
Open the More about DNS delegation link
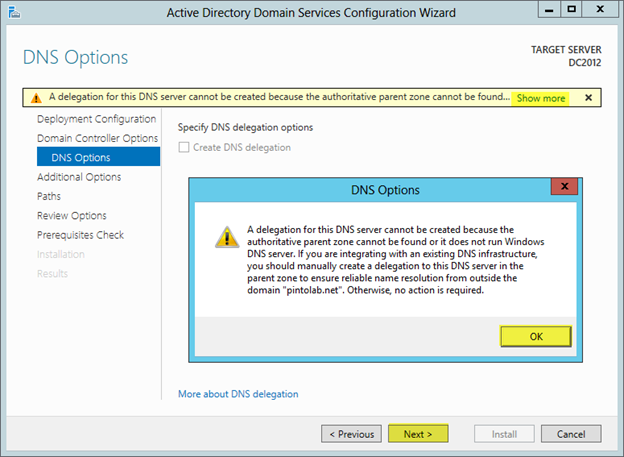[x=238, y=394]
